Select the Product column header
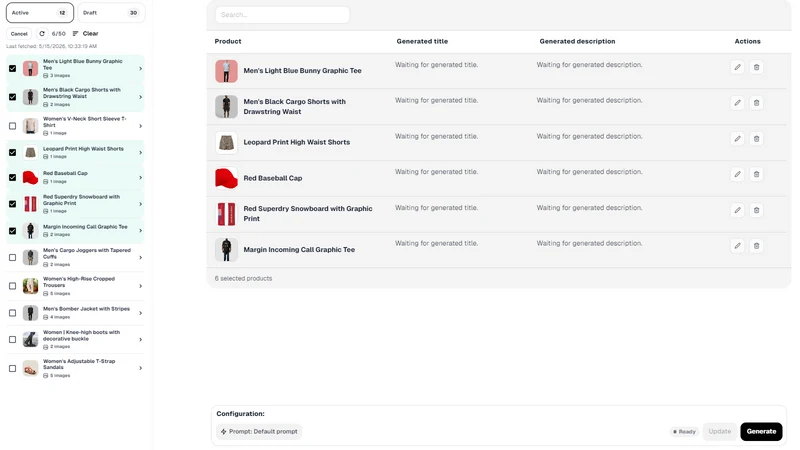 pos(228,41)
